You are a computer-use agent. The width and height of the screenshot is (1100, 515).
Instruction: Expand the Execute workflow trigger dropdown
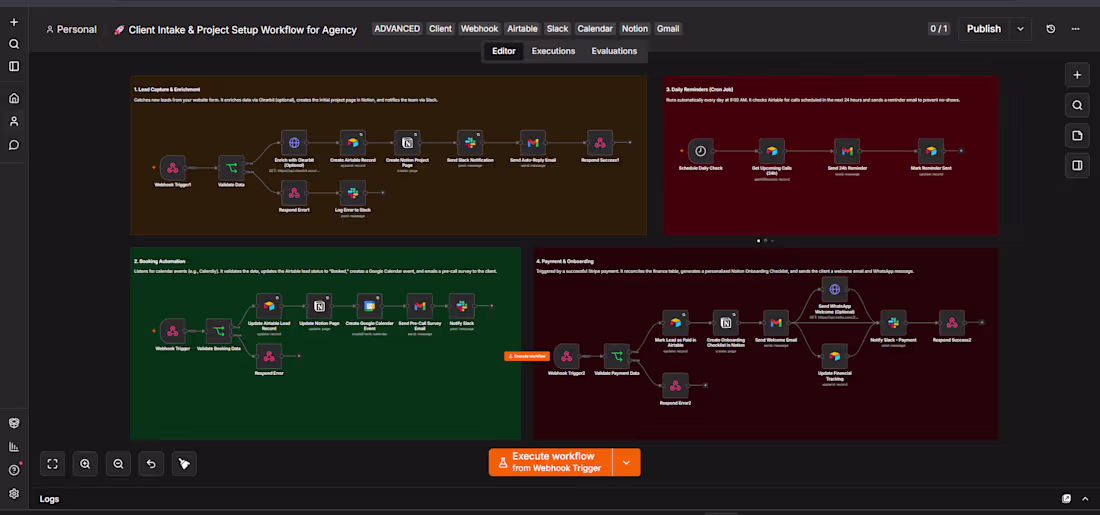(x=626, y=462)
